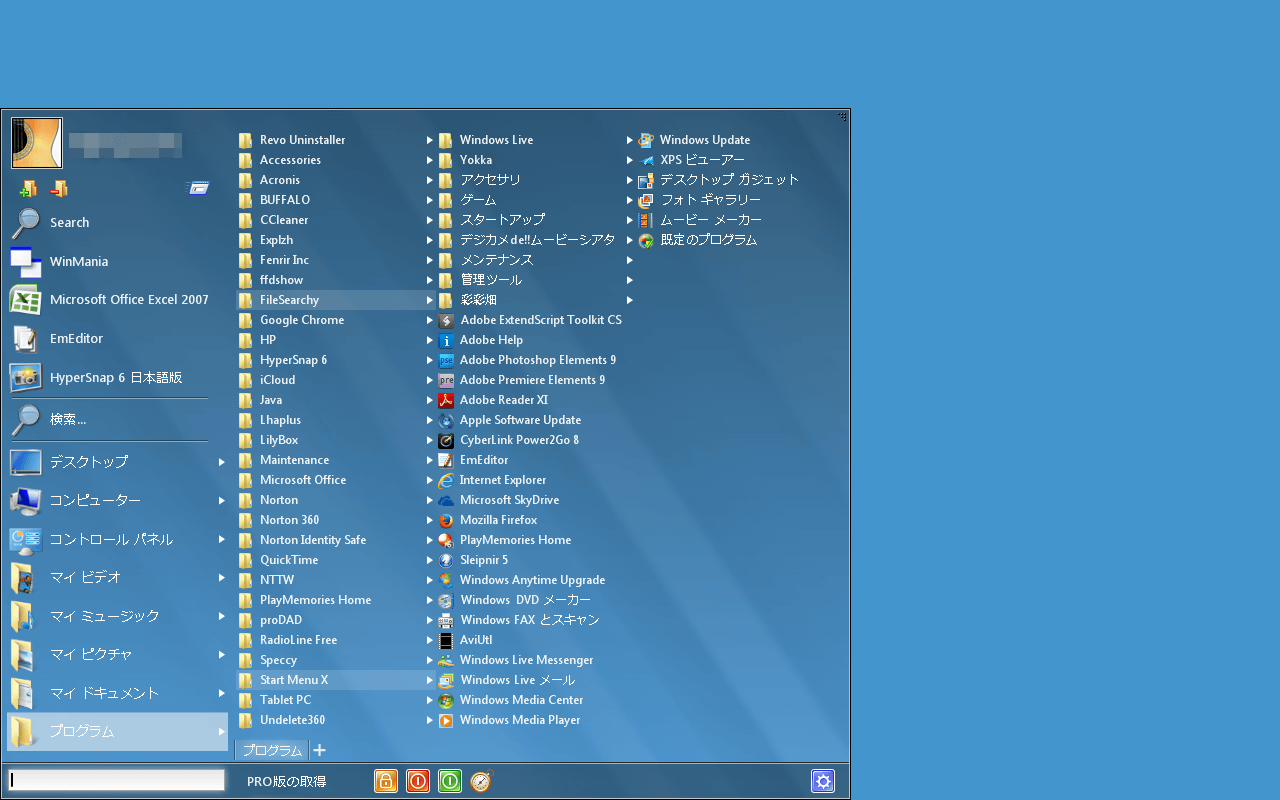Select the プログラム tab at bottom
Viewport: 1280px width, 800px height.
(x=272, y=750)
